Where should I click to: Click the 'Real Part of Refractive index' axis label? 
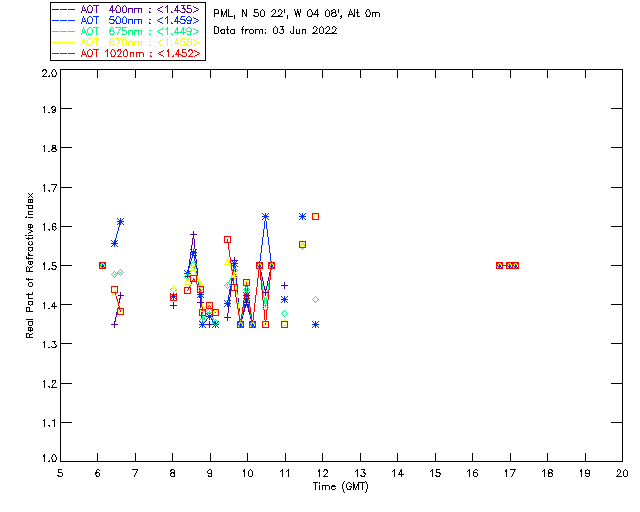[29, 265]
